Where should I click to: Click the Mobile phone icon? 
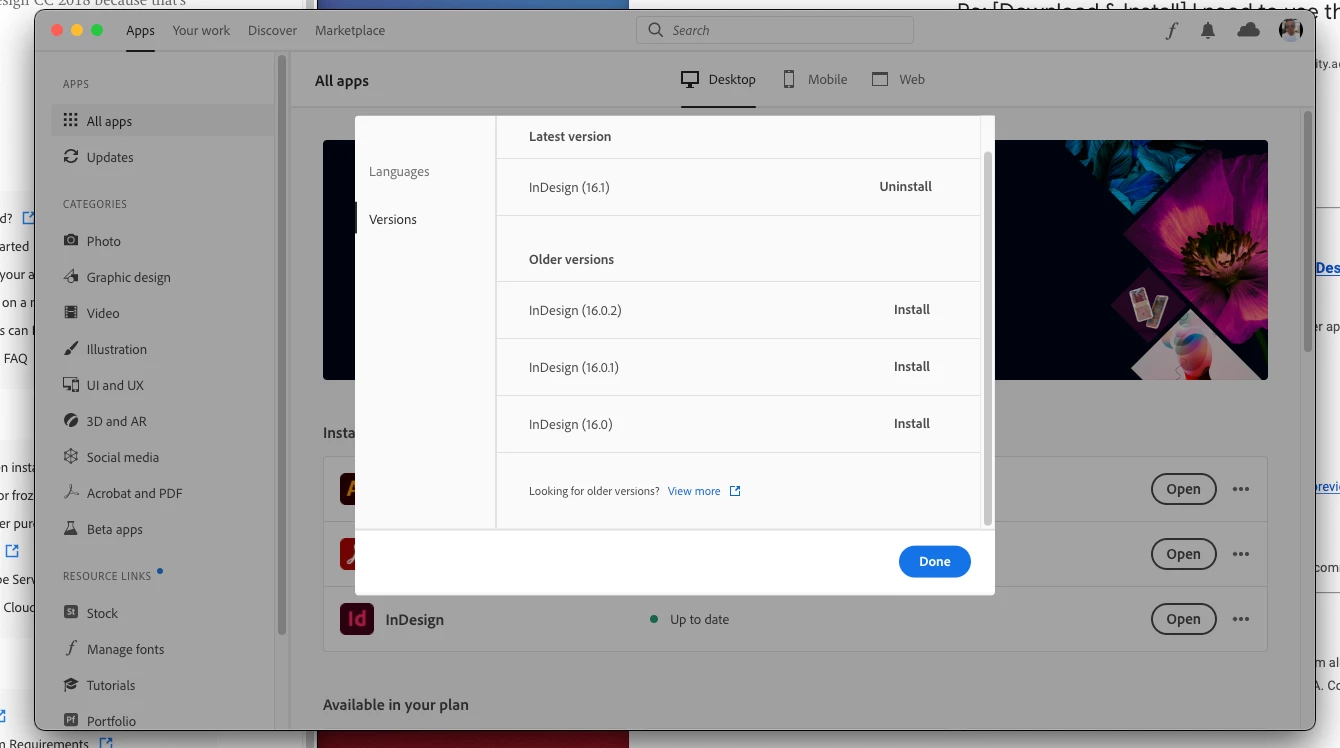(789, 79)
